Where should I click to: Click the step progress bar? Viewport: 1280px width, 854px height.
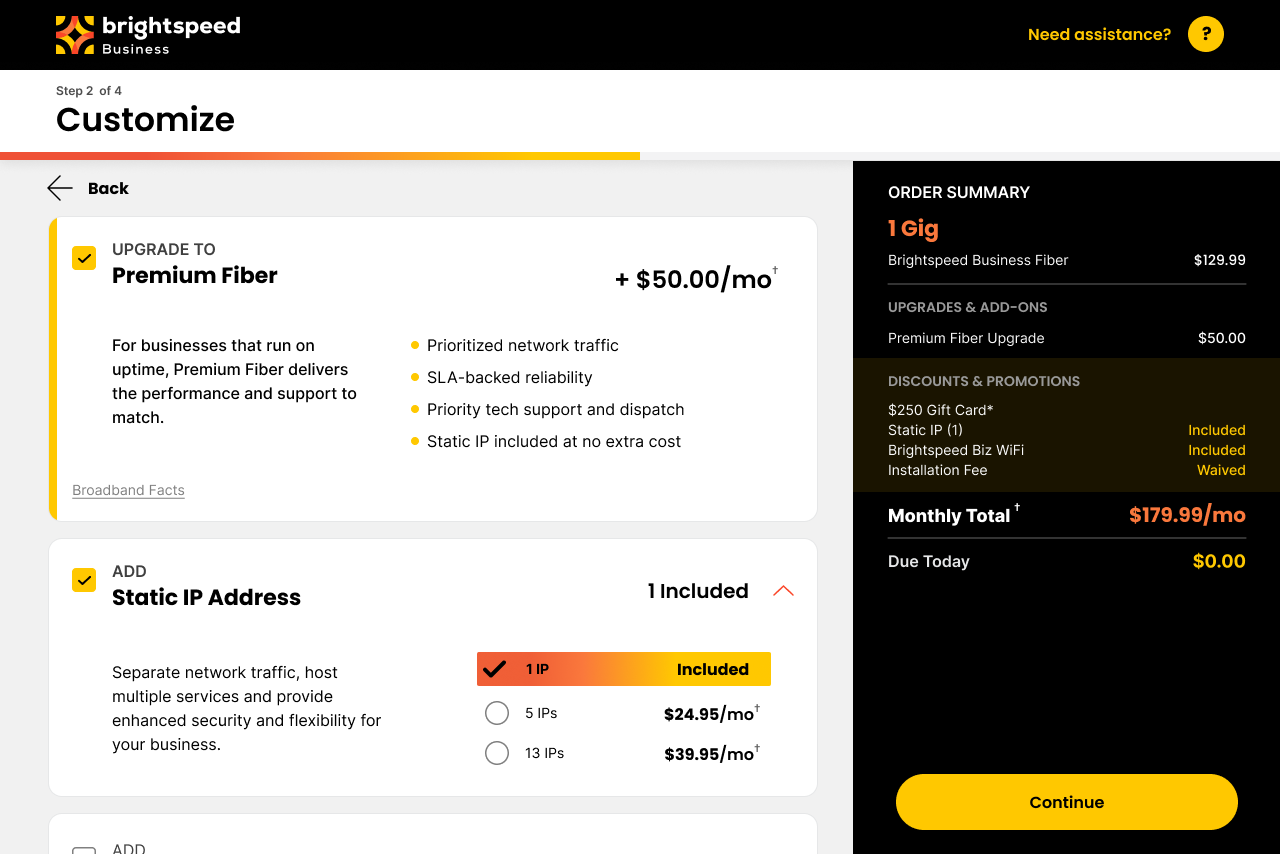click(x=640, y=156)
